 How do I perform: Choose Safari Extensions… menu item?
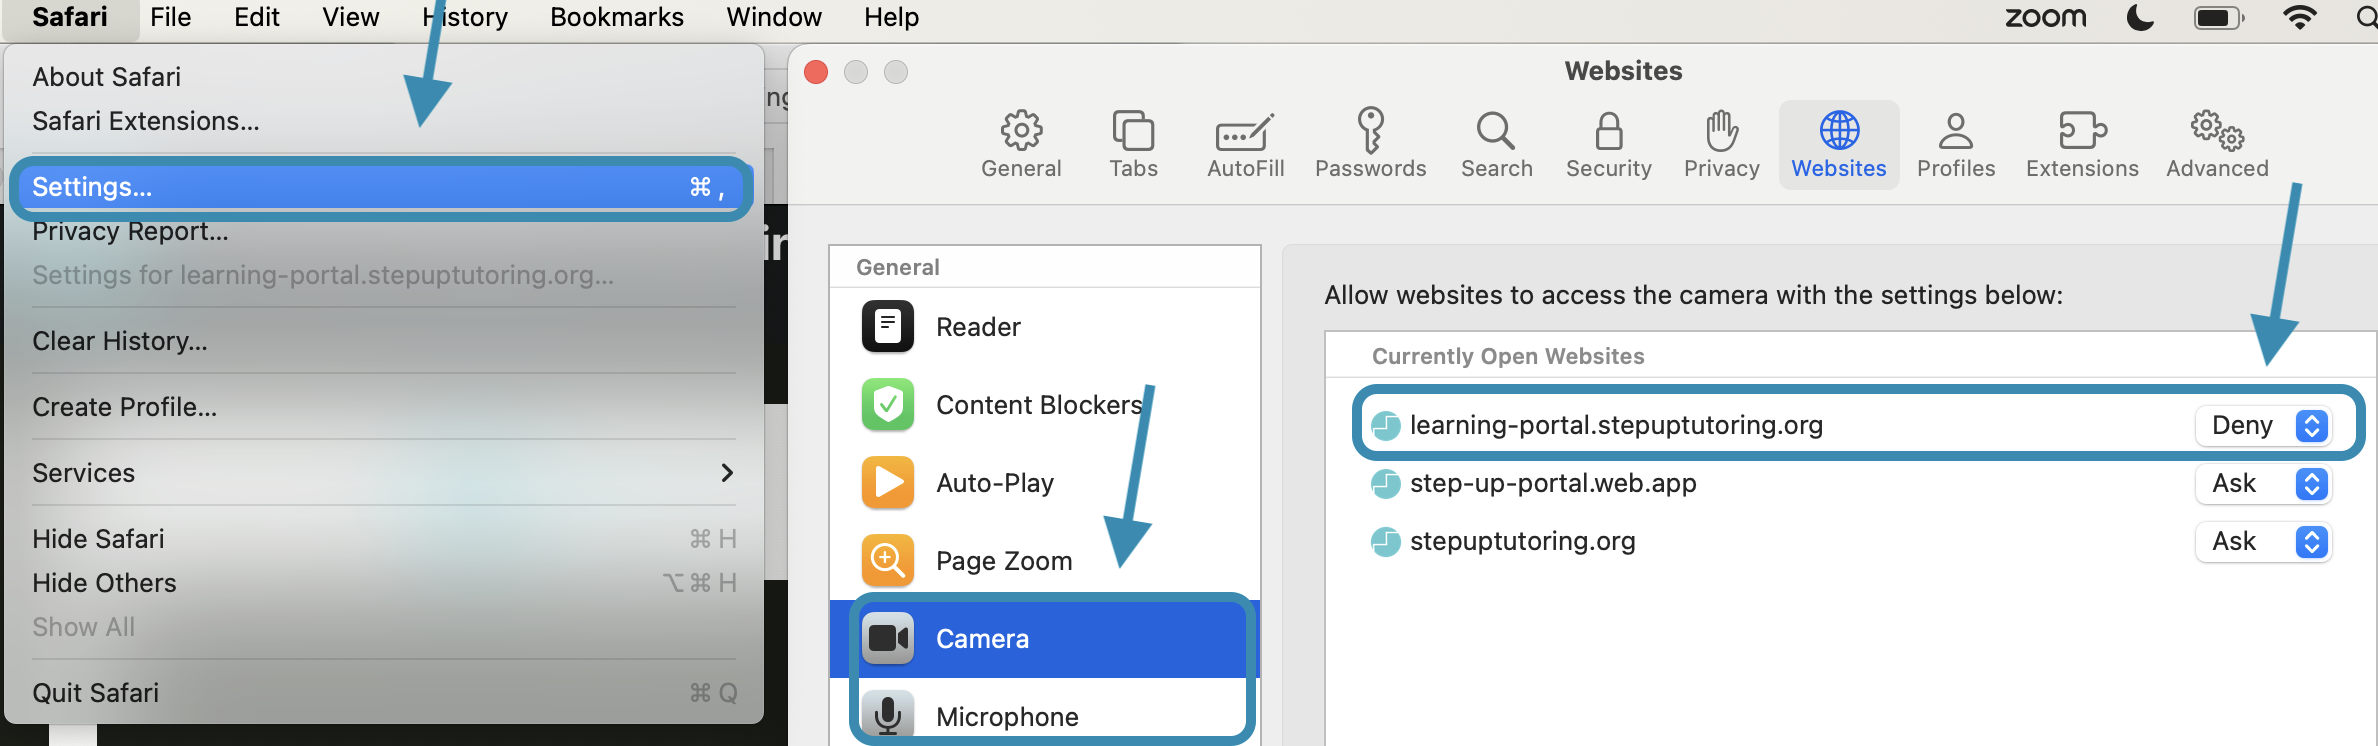pos(384,121)
